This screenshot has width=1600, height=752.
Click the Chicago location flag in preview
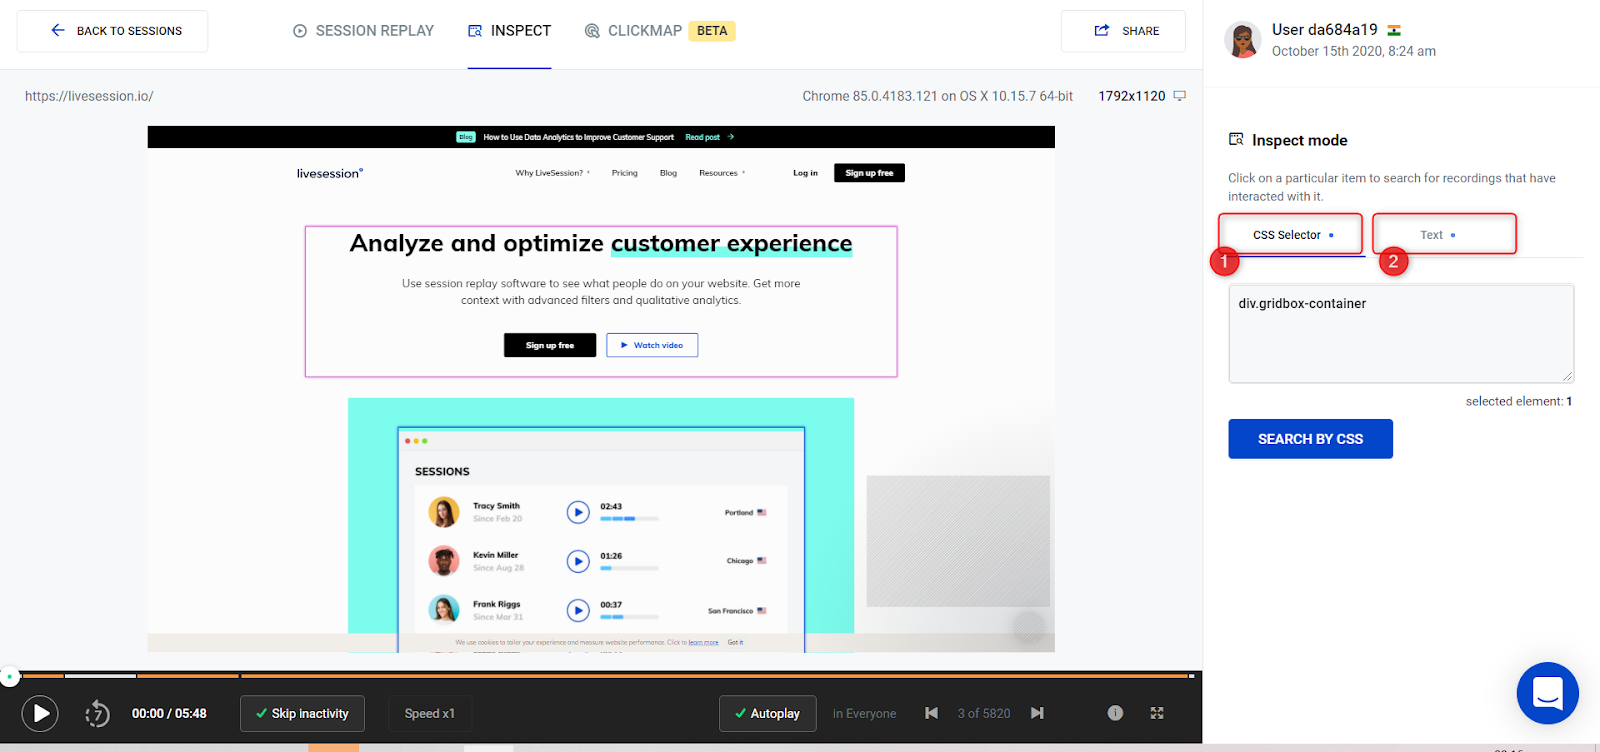(762, 560)
